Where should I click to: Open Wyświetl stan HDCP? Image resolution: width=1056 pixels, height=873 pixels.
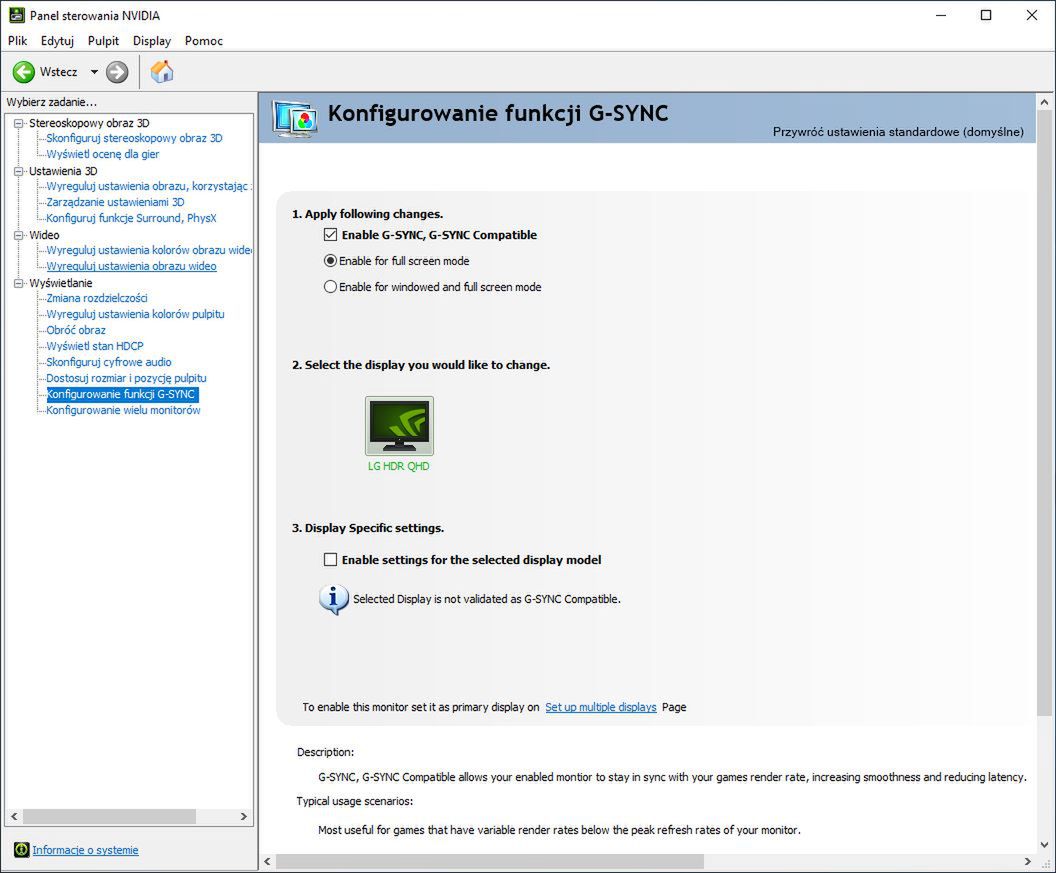coord(95,346)
